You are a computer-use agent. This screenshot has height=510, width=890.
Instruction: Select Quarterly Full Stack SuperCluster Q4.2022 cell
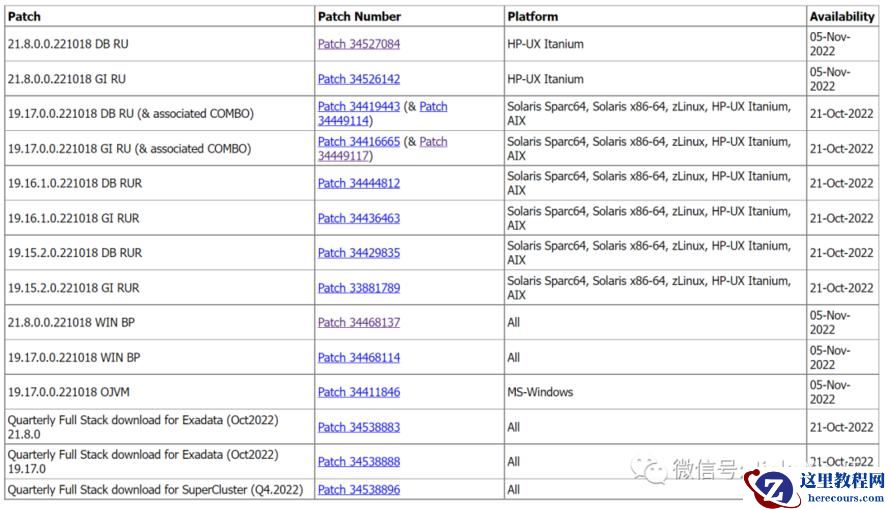coord(159,490)
